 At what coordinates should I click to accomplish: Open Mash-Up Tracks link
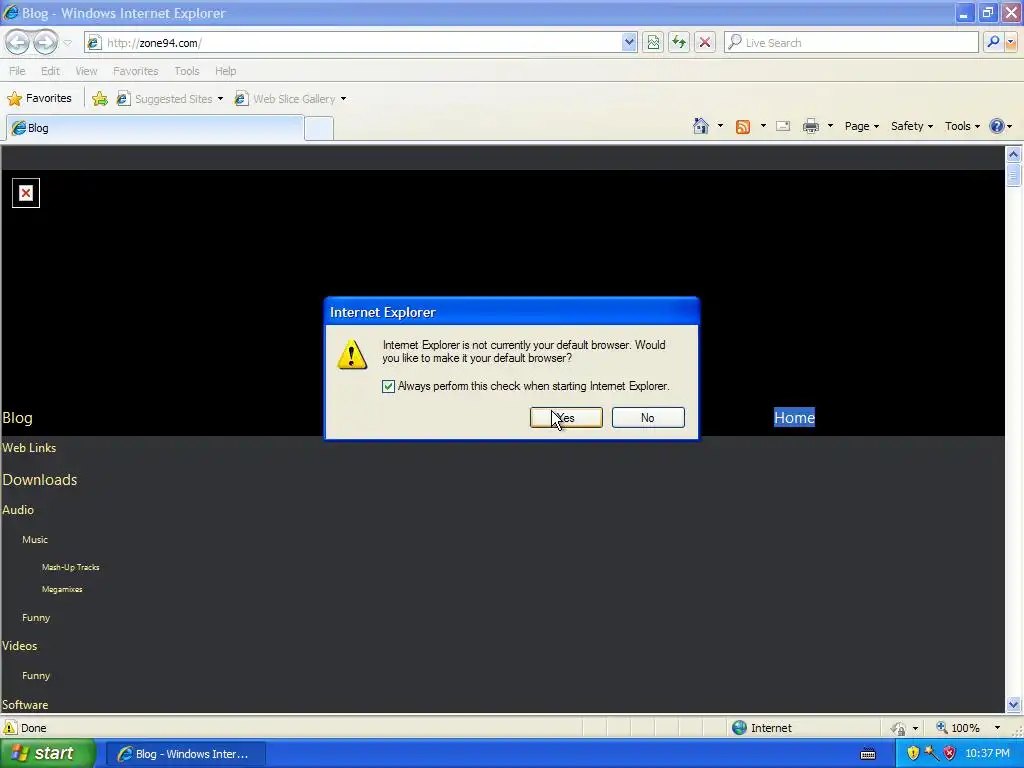point(71,567)
